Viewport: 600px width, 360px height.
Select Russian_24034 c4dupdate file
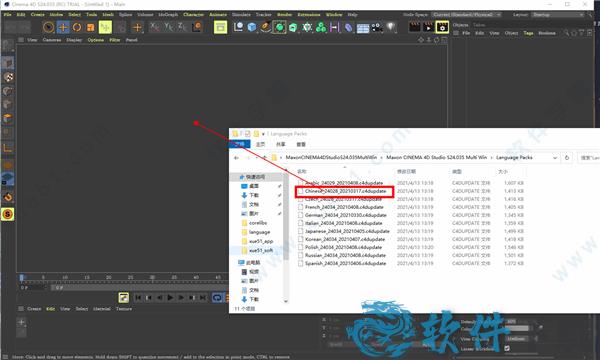click(345, 255)
